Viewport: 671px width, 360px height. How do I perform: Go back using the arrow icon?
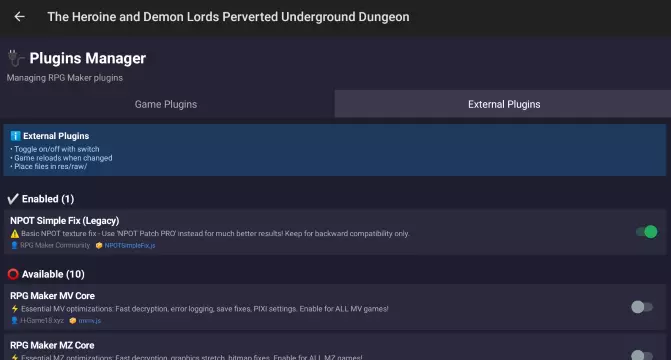click(x=20, y=17)
